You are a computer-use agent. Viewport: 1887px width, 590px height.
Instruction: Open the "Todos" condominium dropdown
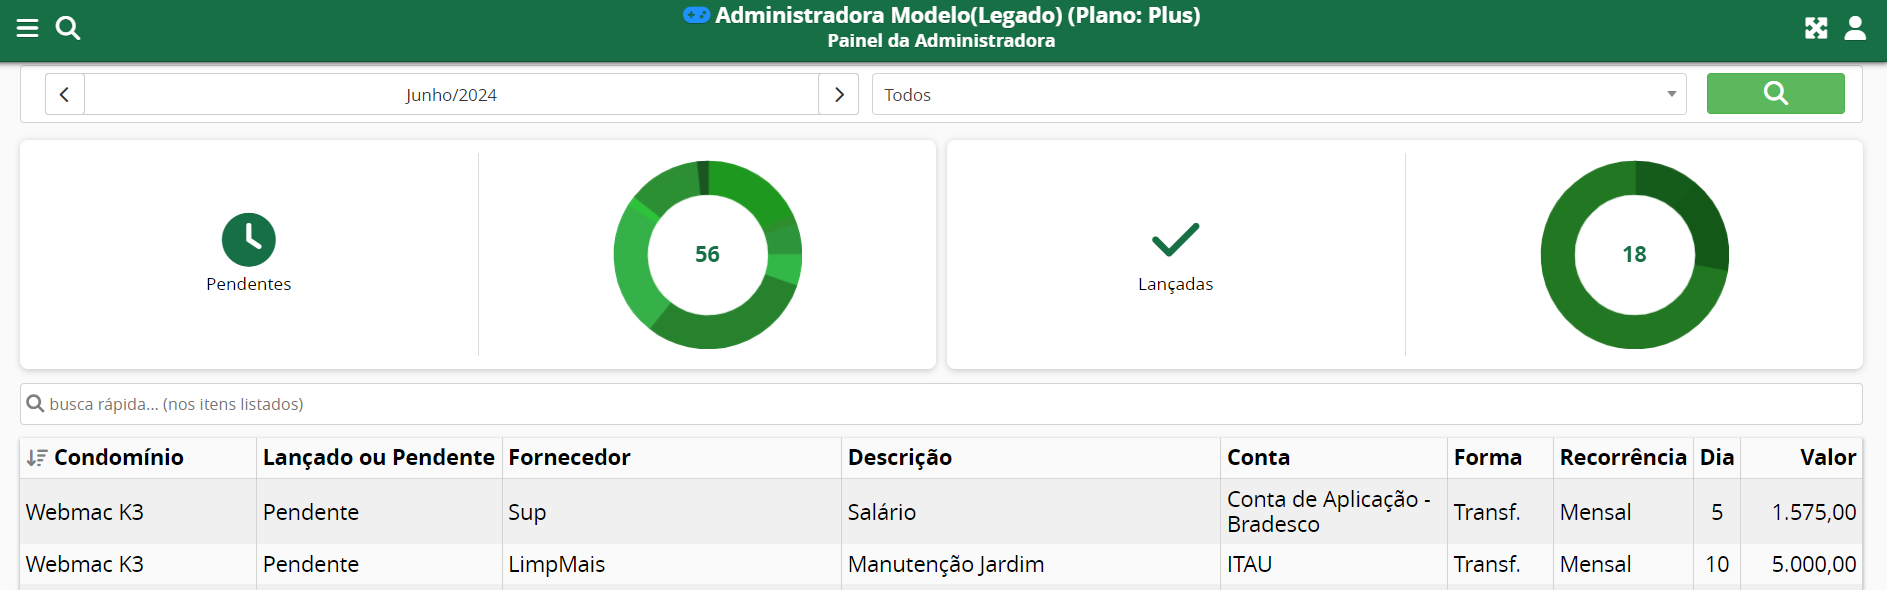(1278, 94)
